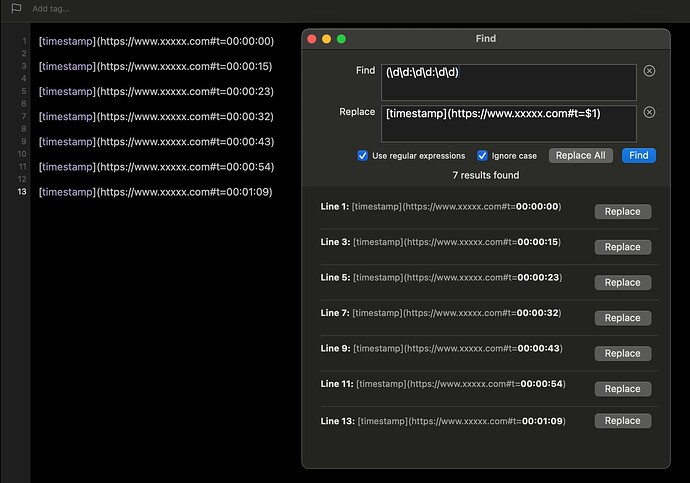Replace the match on Line 3
This screenshot has height=483, width=690.
pos(623,247)
